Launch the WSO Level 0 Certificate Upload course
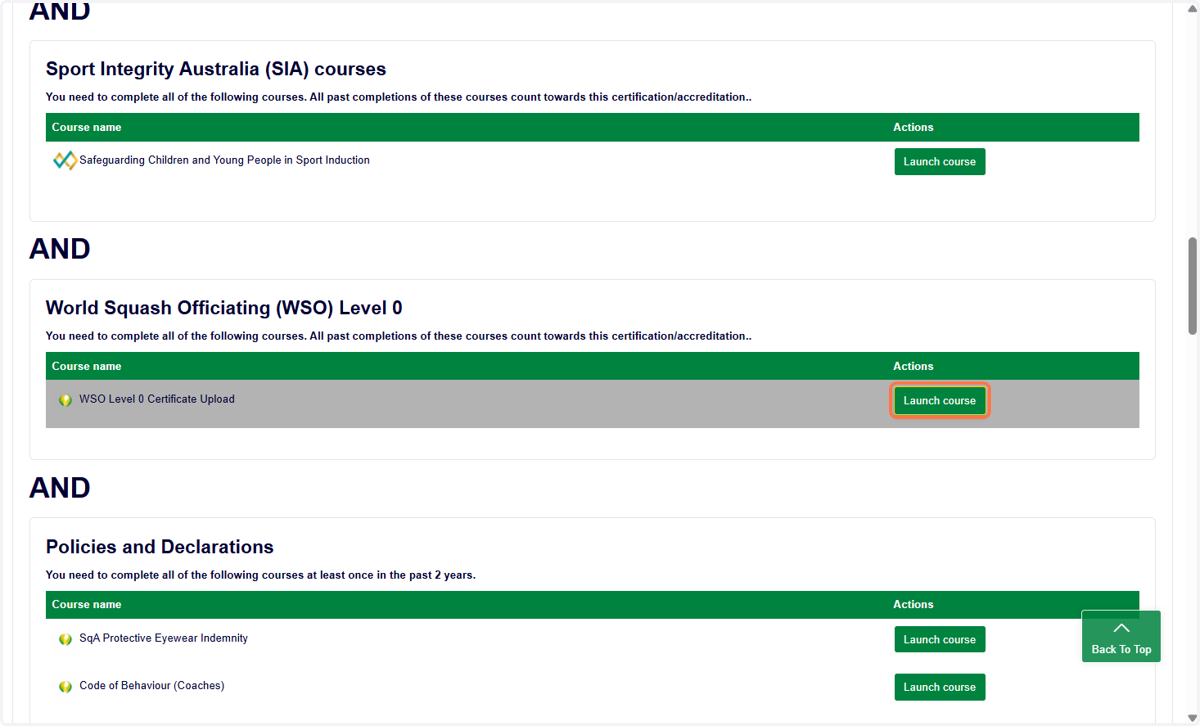The width and height of the screenshot is (1200, 726). 940,401
